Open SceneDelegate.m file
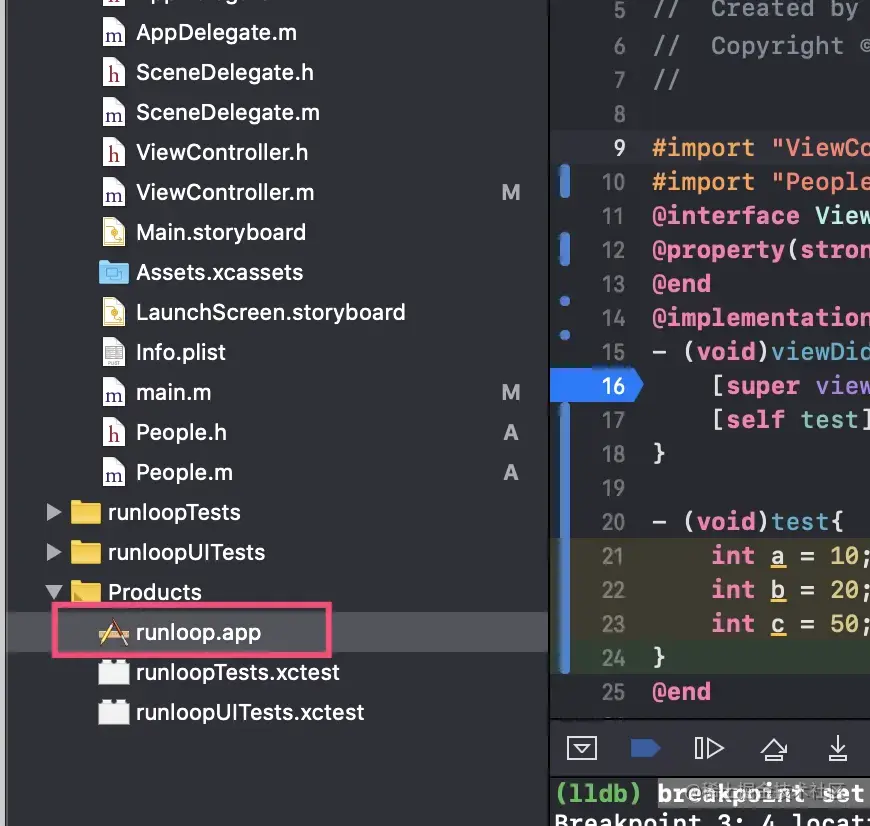The height and width of the screenshot is (826, 870). [227, 113]
